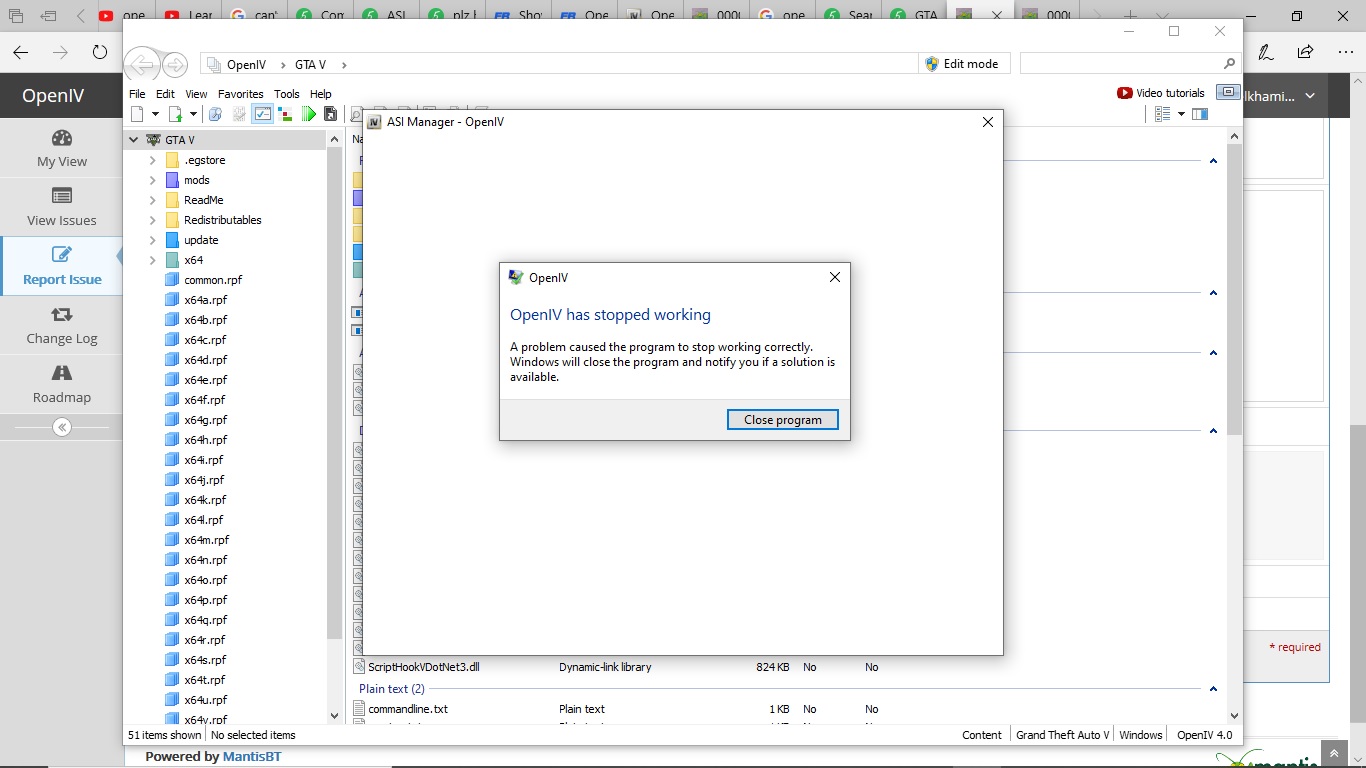The width and height of the screenshot is (1366, 768).
Task: Open the Tools menu
Action: tap(286, 94)
